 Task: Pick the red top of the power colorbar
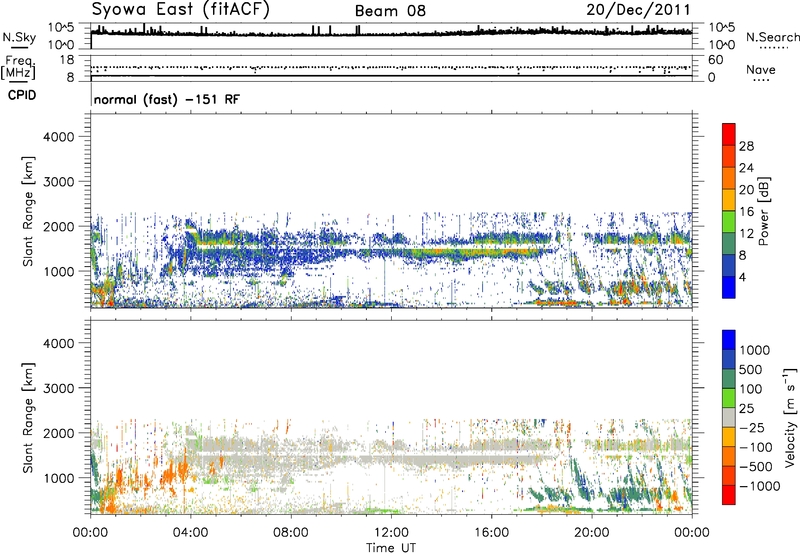click(729, 135)
